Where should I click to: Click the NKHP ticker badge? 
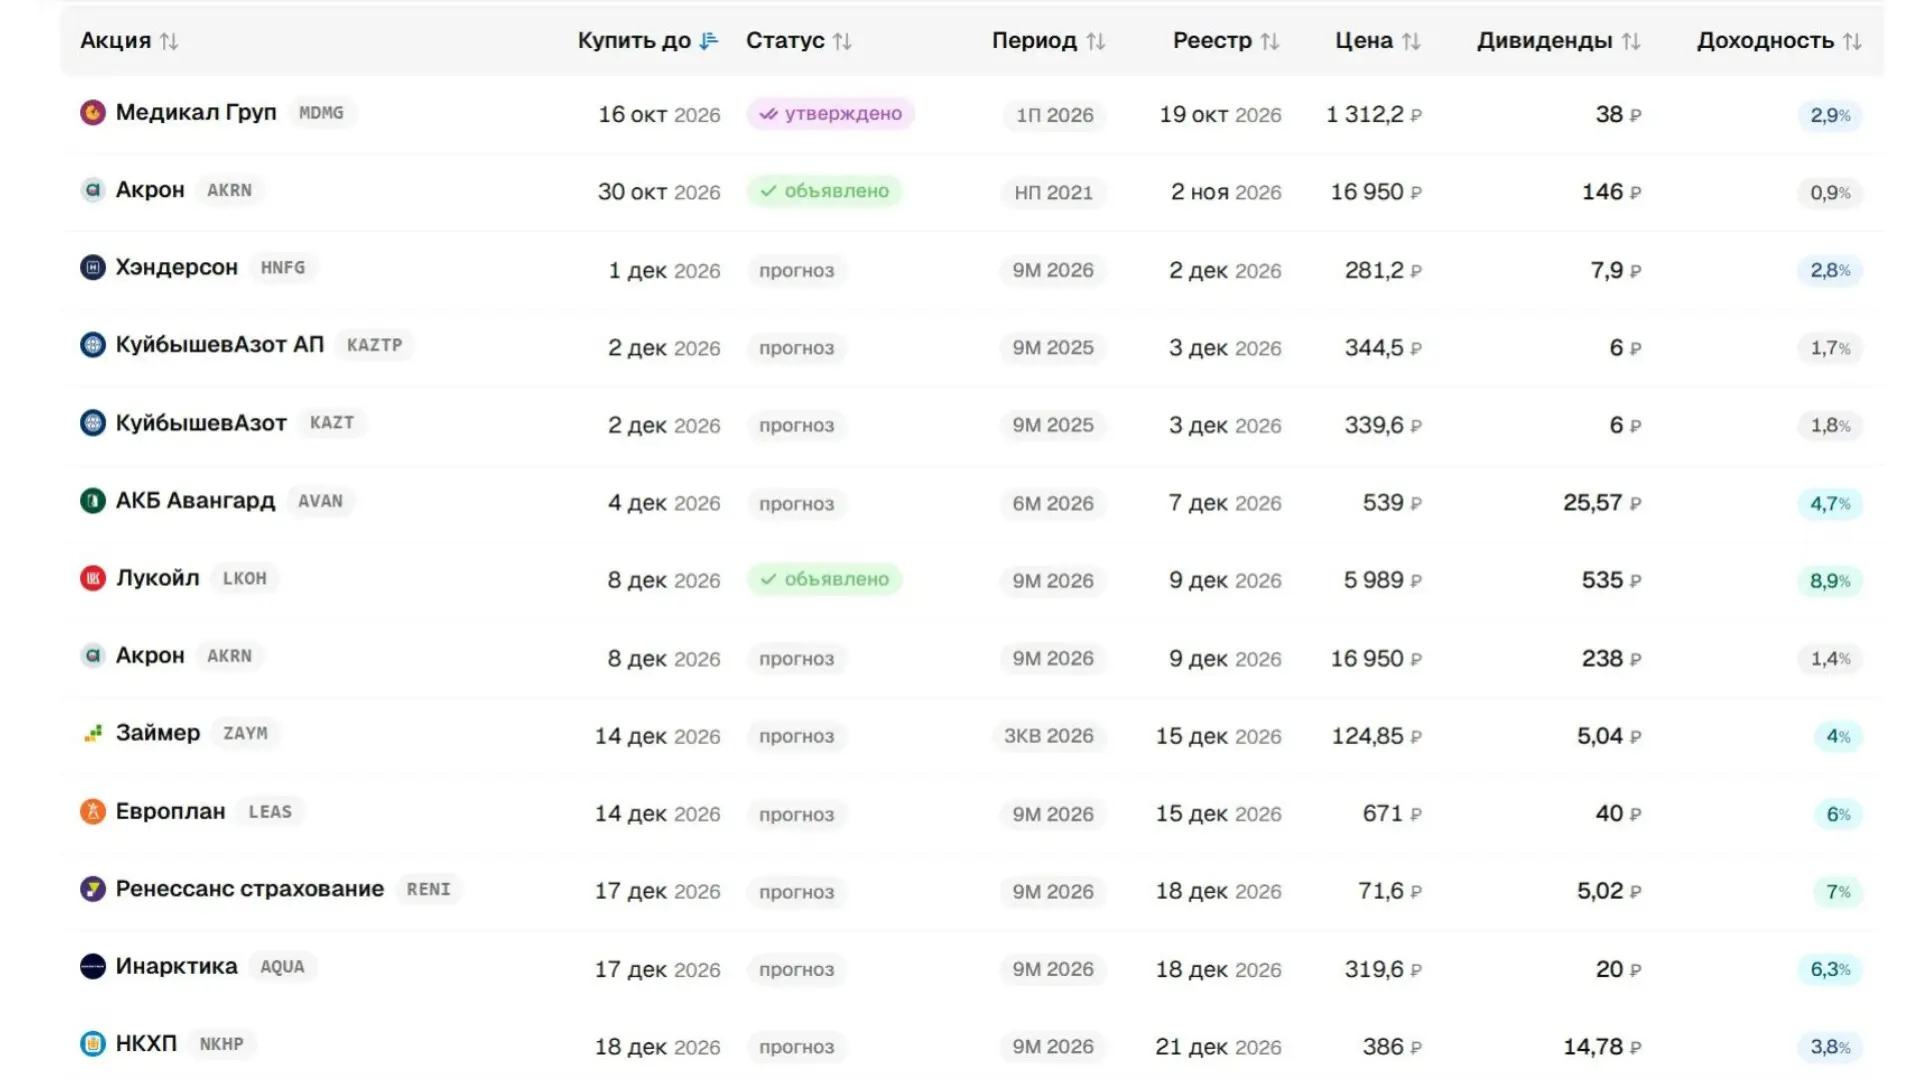point(222,1044)
